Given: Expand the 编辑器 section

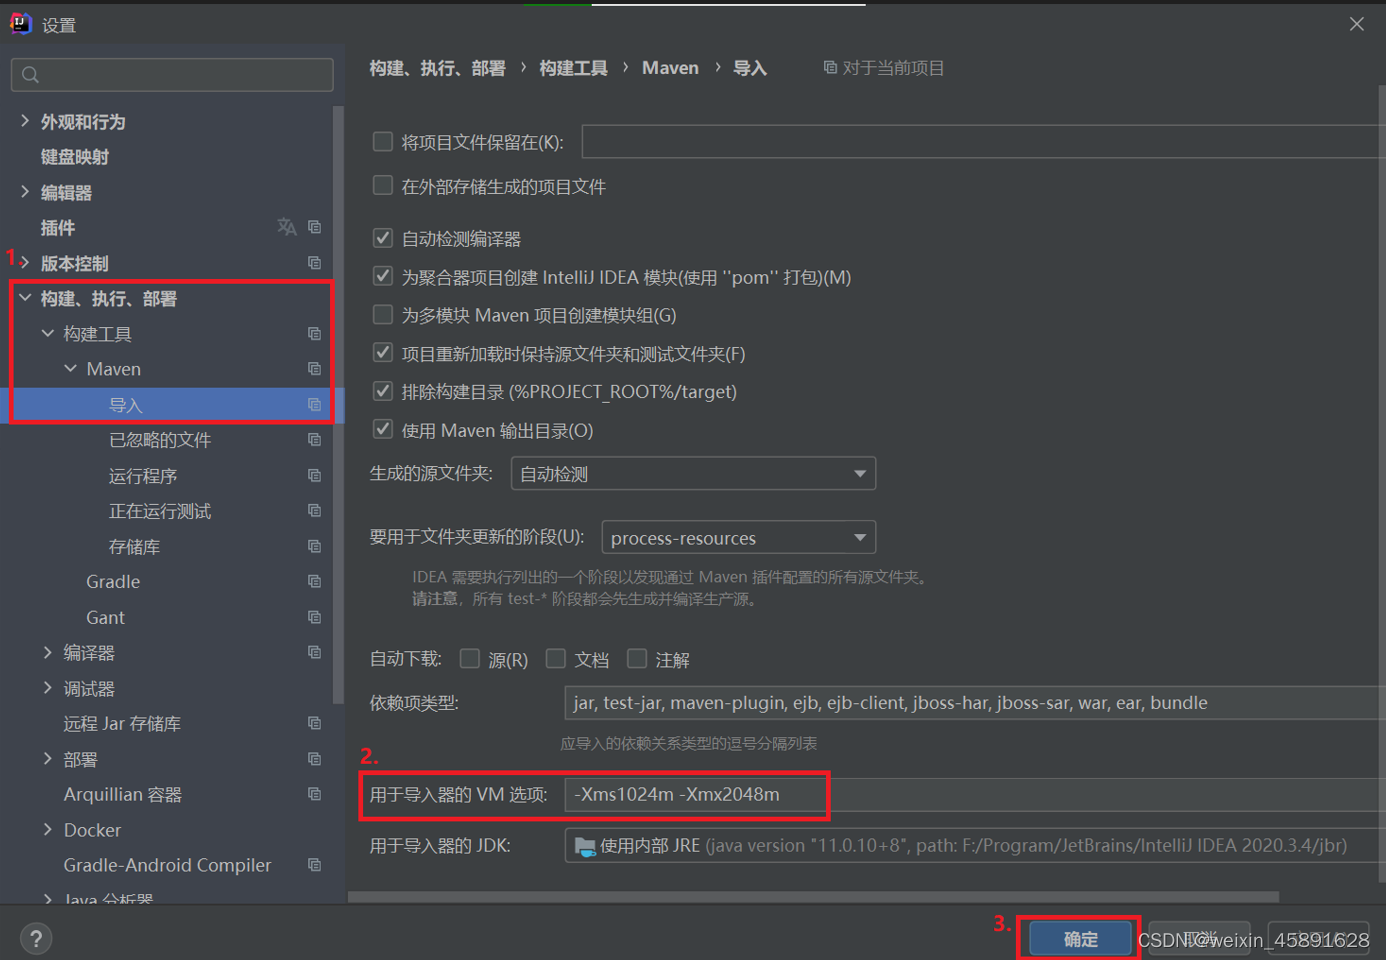Looking at the screenshot, I should coord(25,192).
